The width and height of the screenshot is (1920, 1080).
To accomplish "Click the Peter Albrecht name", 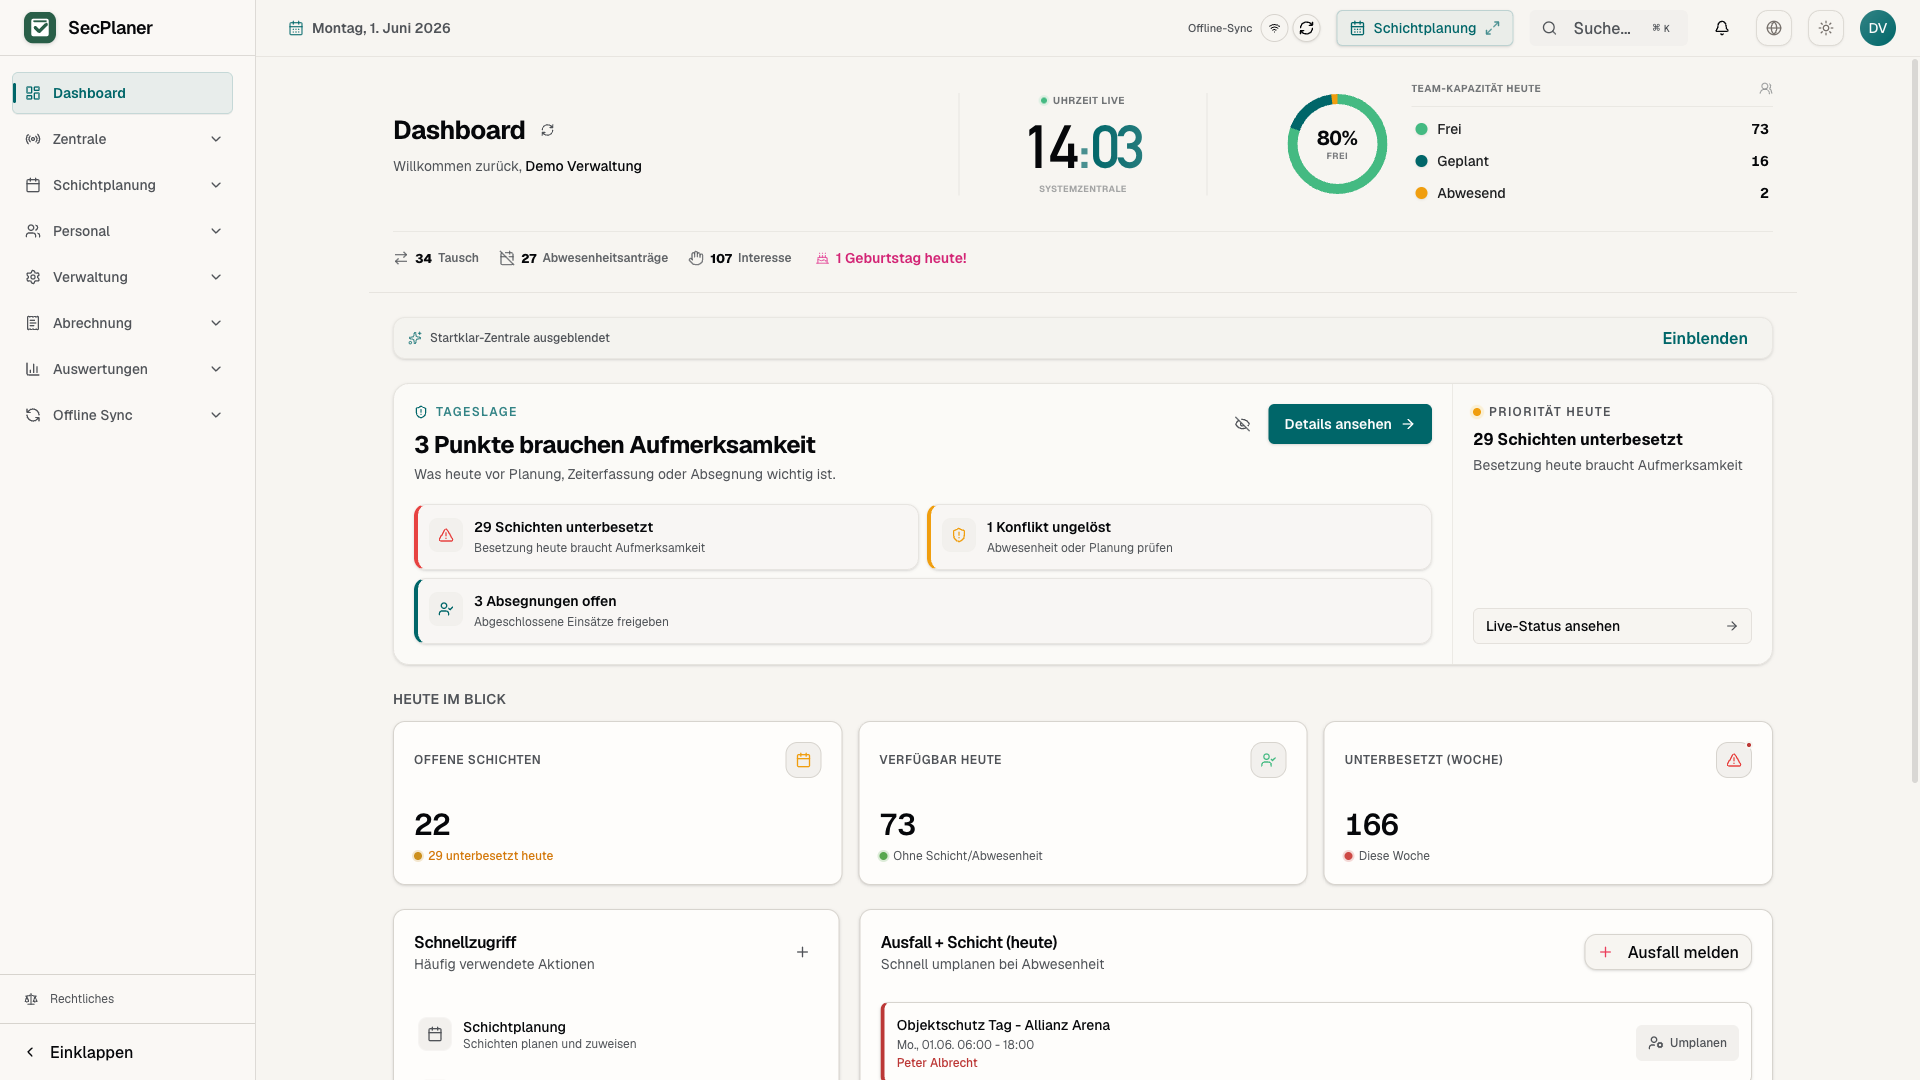I will coord(937,1063).
